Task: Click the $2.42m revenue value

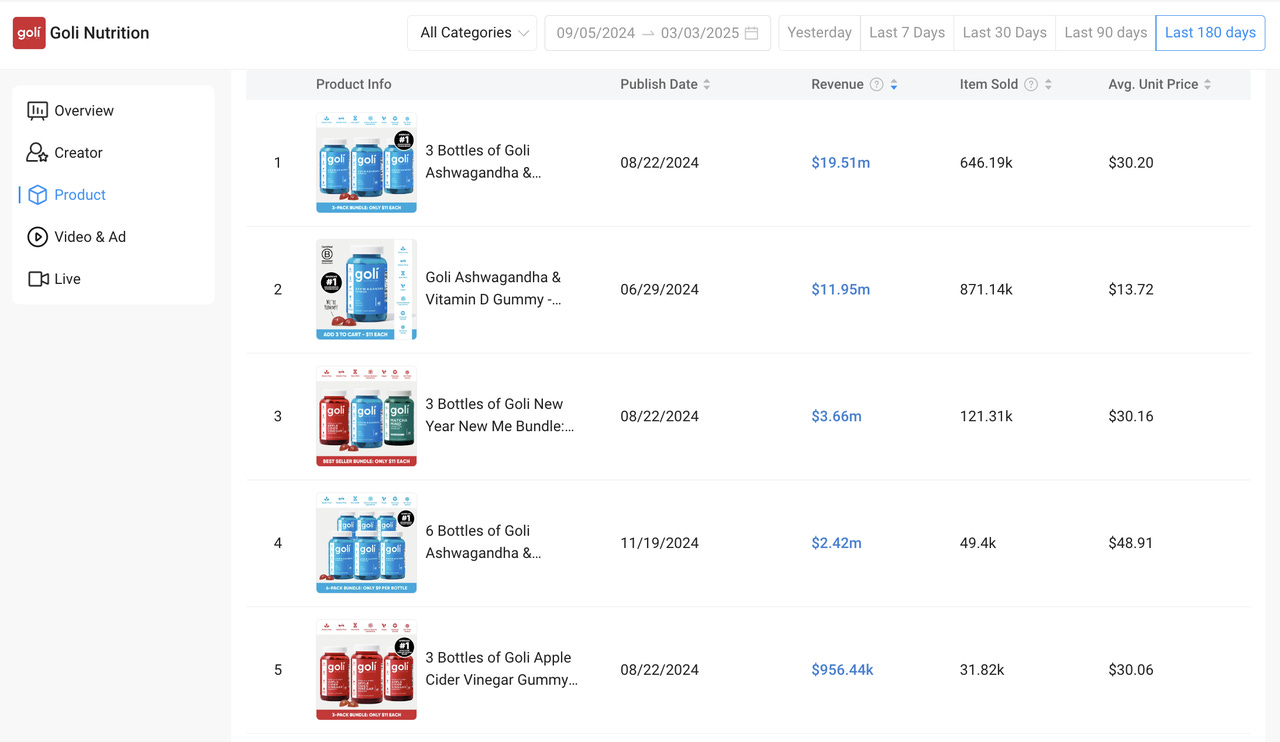Action: [837, 543]
